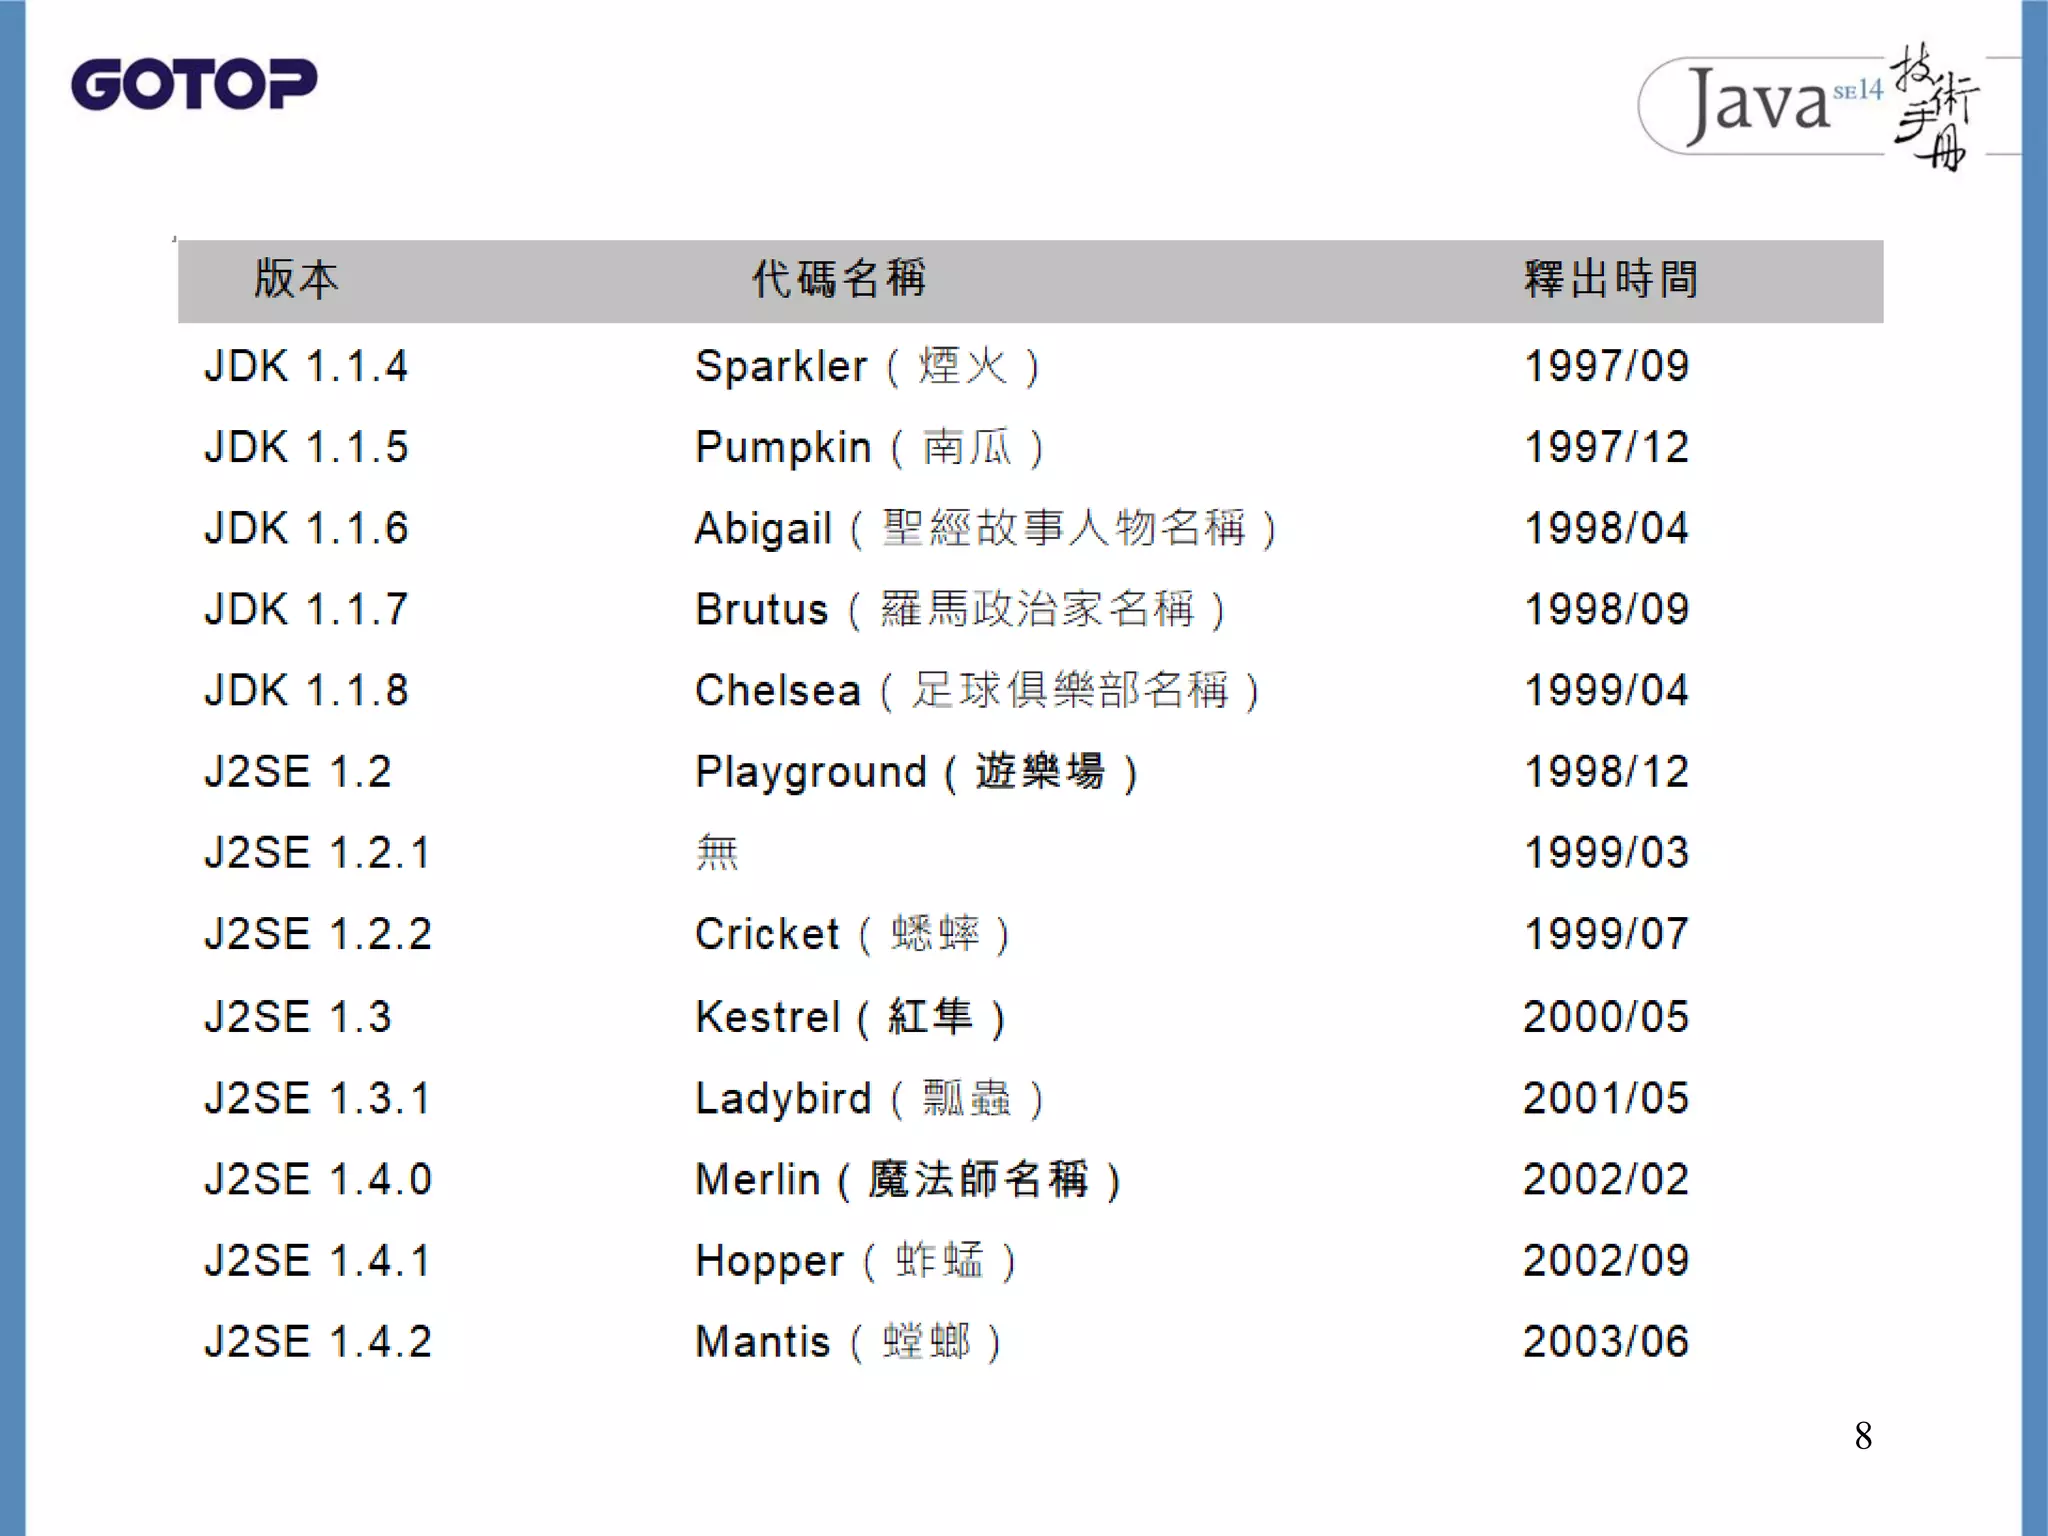Click the GOTOP logo

pos(194,84)
